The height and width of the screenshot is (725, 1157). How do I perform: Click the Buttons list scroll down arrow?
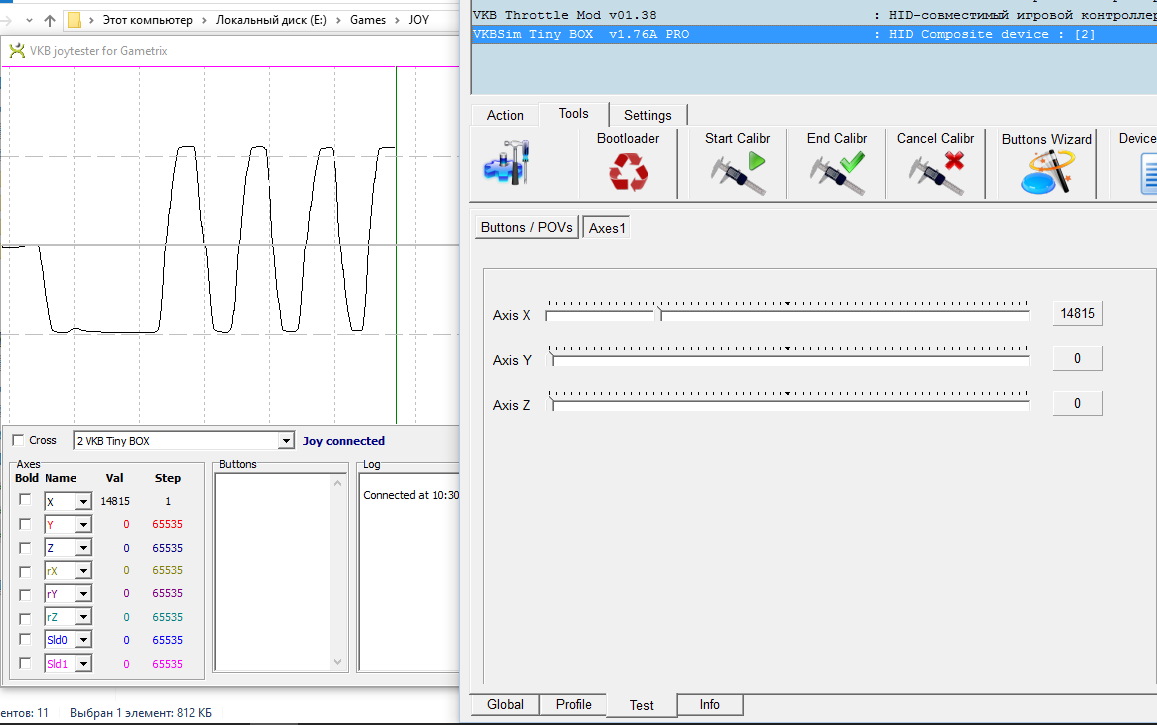coord(337,662)
